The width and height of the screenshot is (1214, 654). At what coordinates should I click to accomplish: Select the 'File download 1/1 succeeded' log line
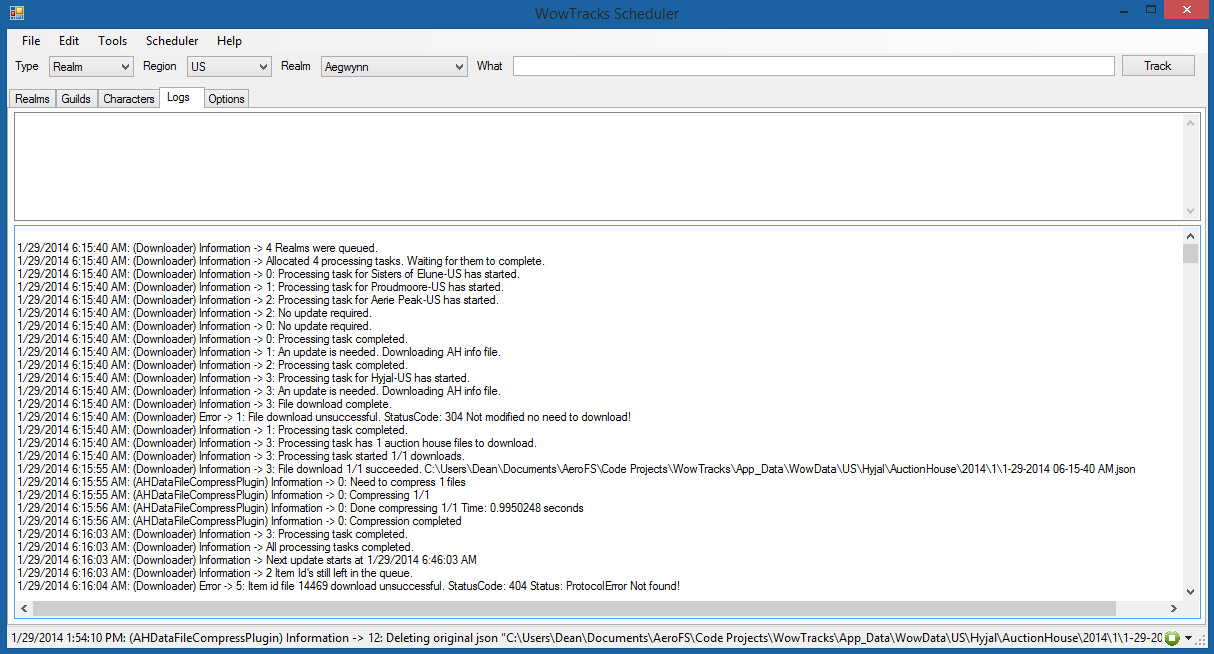tap(577, 469)
